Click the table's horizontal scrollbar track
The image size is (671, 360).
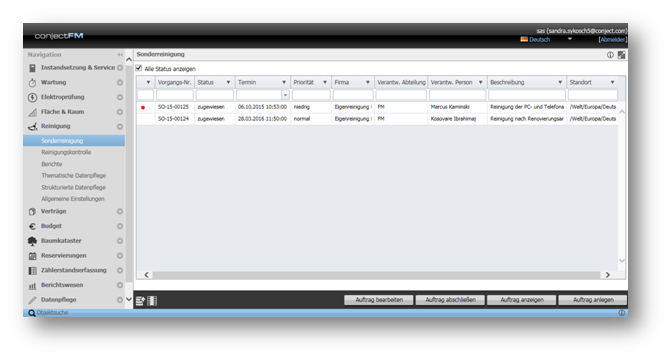(377, 275)
